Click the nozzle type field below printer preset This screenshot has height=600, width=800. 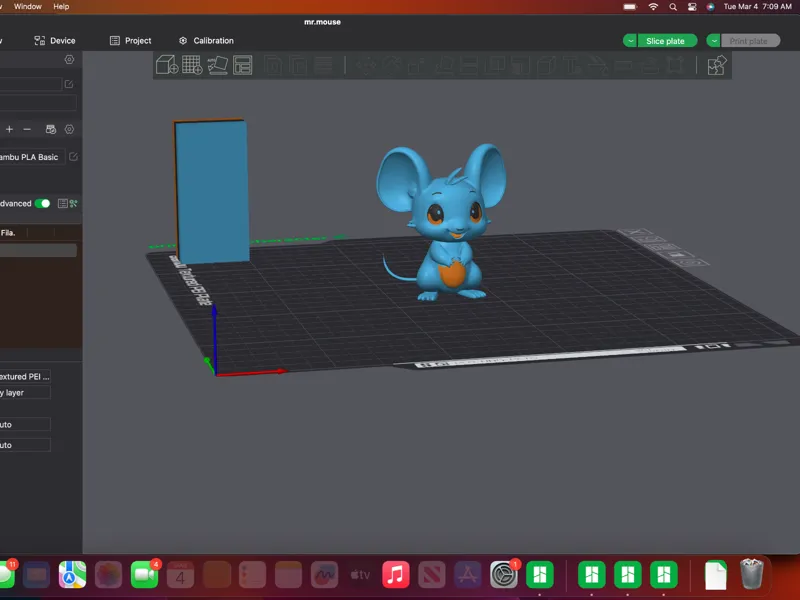pyautogui.click(x=38, y=103)
